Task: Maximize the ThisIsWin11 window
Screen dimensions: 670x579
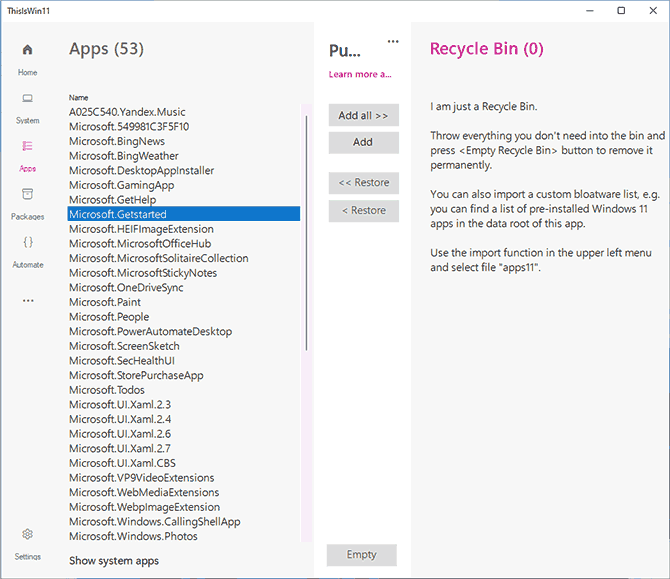Action: (x=621, y=11)
